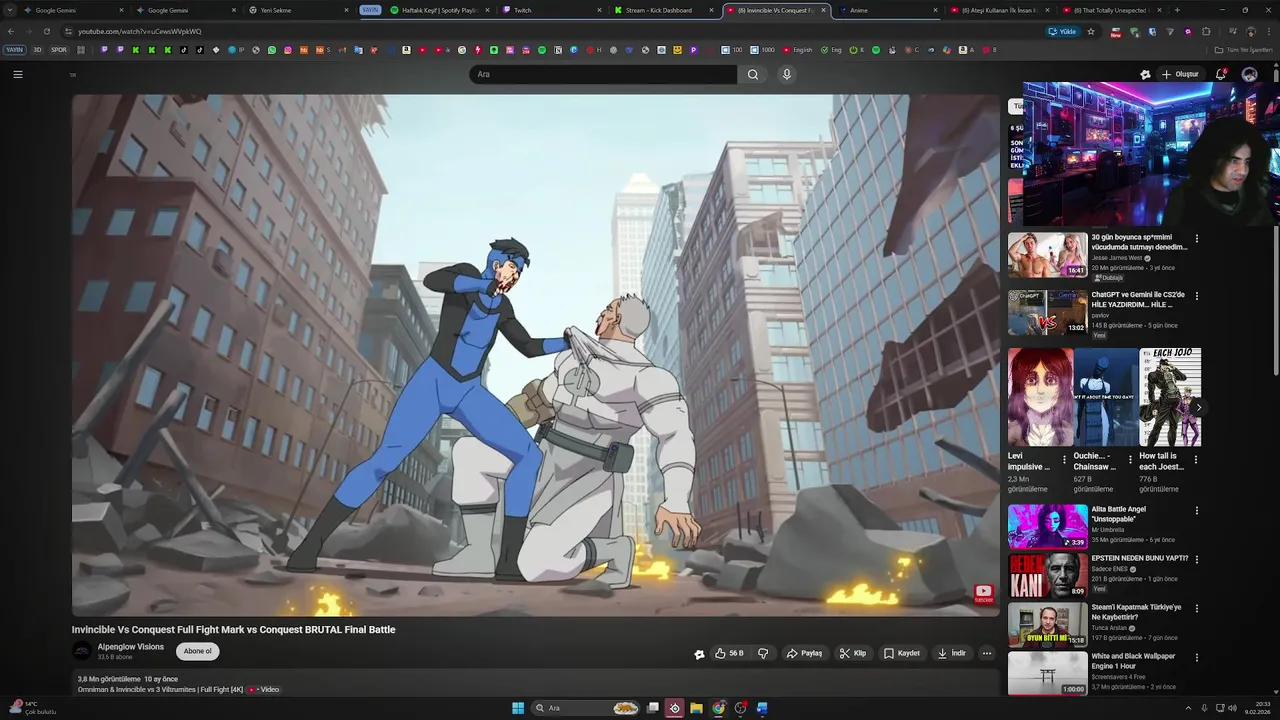Open '30 gün boyunca' video thumbnail

(1047, 255)
